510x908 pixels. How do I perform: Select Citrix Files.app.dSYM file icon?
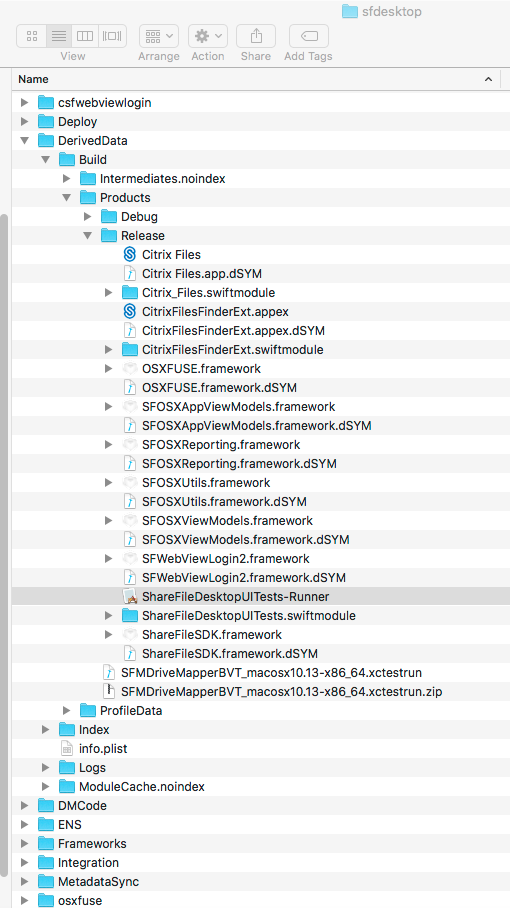[x=130, y=274]
